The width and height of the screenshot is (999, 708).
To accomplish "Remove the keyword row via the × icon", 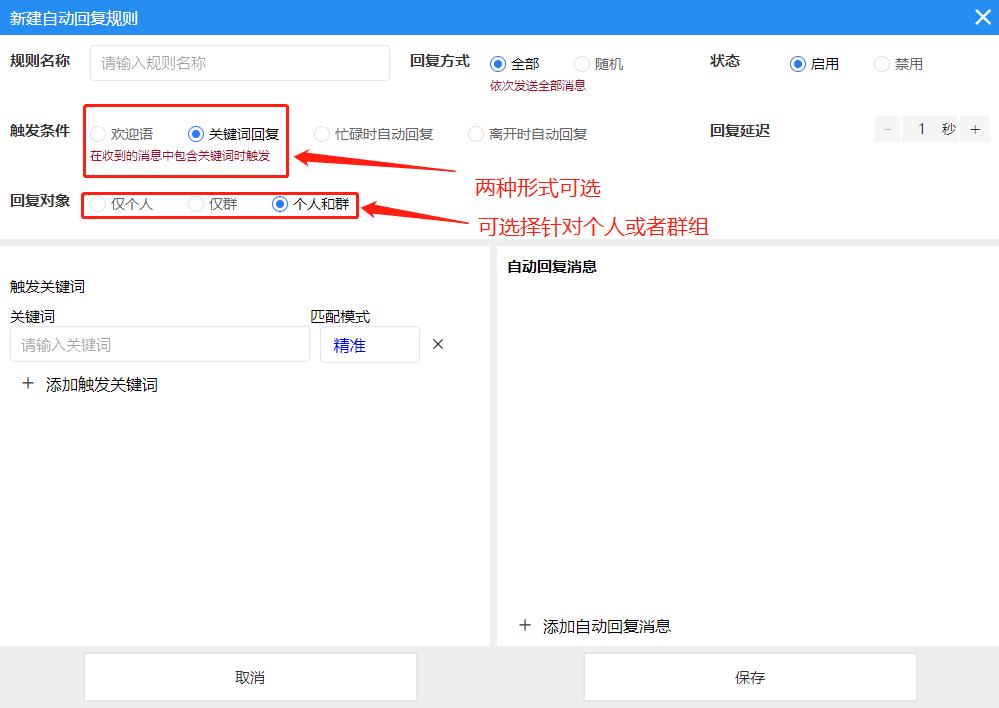I will (437, 344).
